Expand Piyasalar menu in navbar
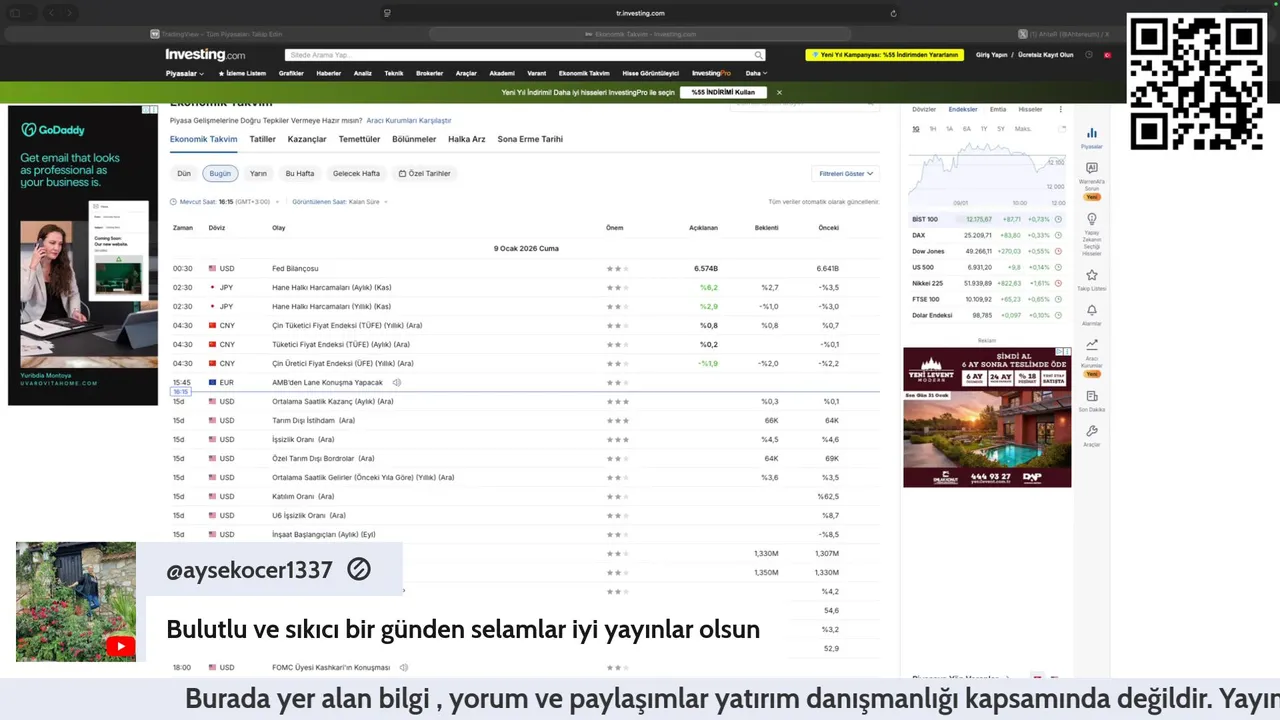The height and width of the screenshot is (720, 1280). 185,73
